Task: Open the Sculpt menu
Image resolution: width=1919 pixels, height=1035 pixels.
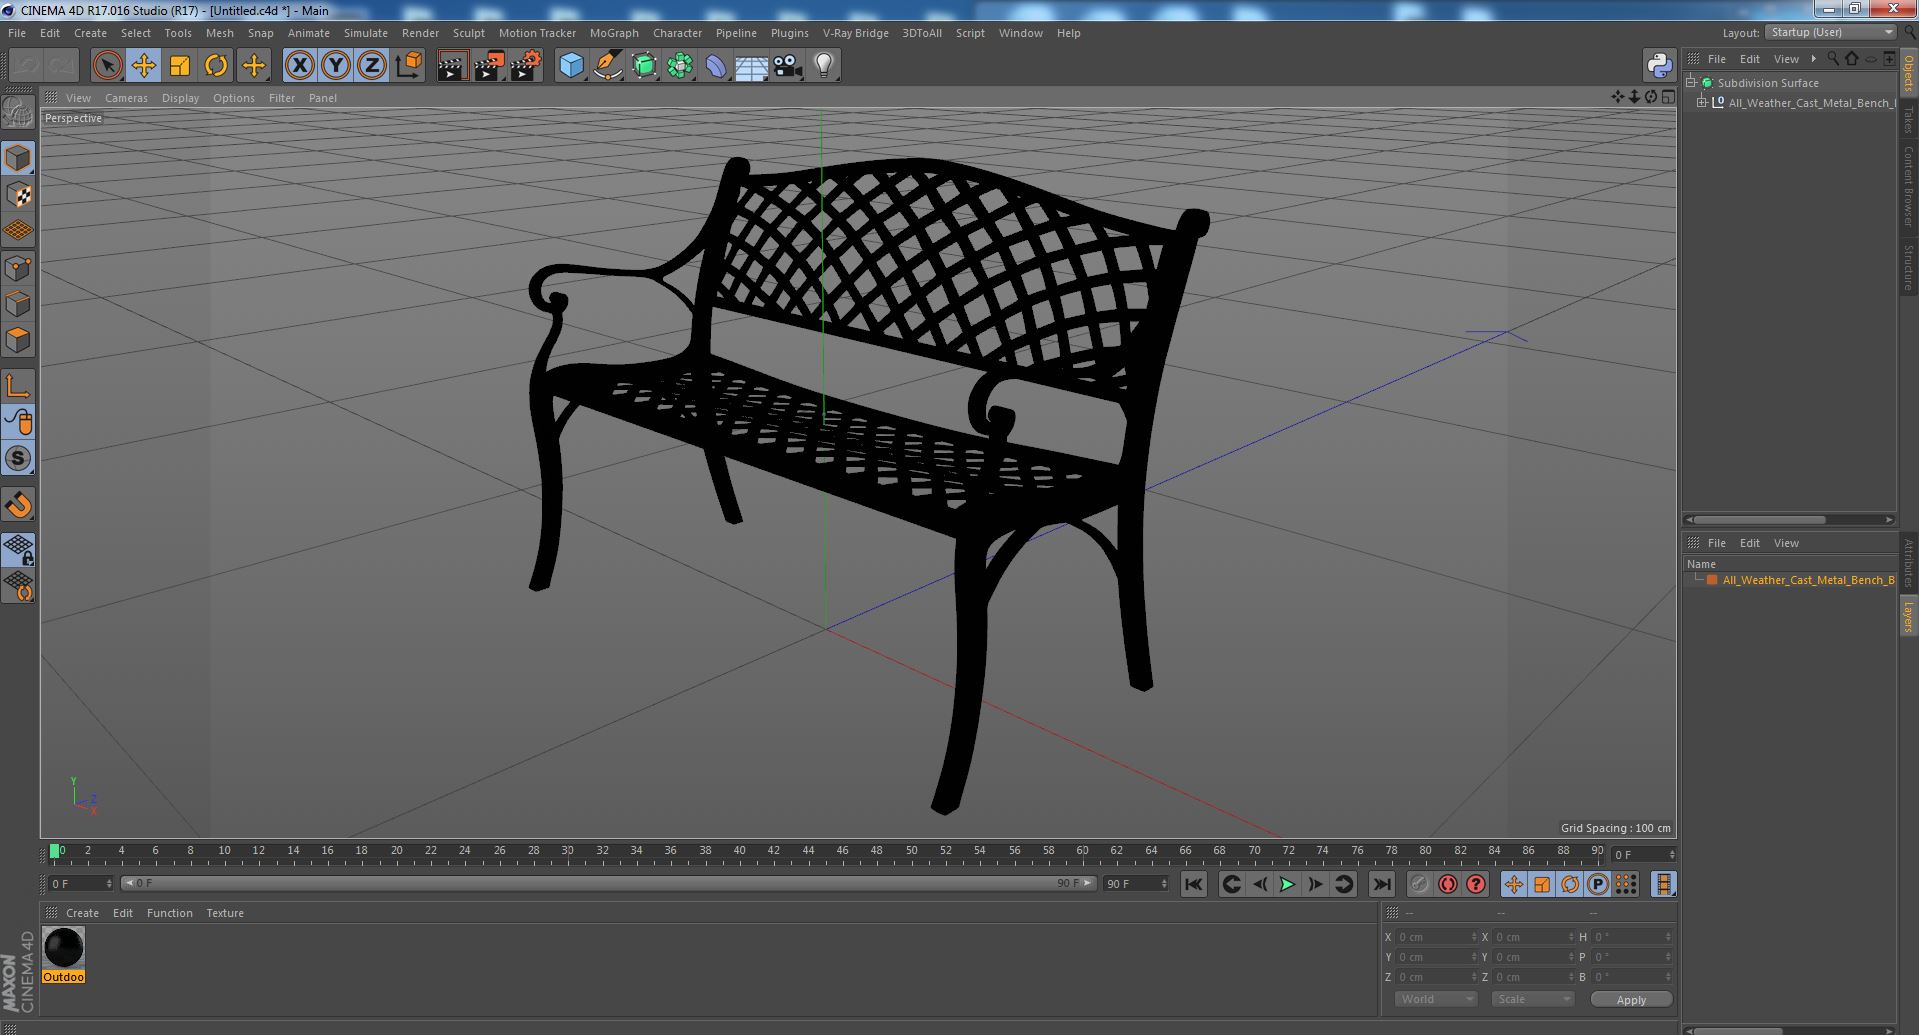Action: tap(468, 33)
